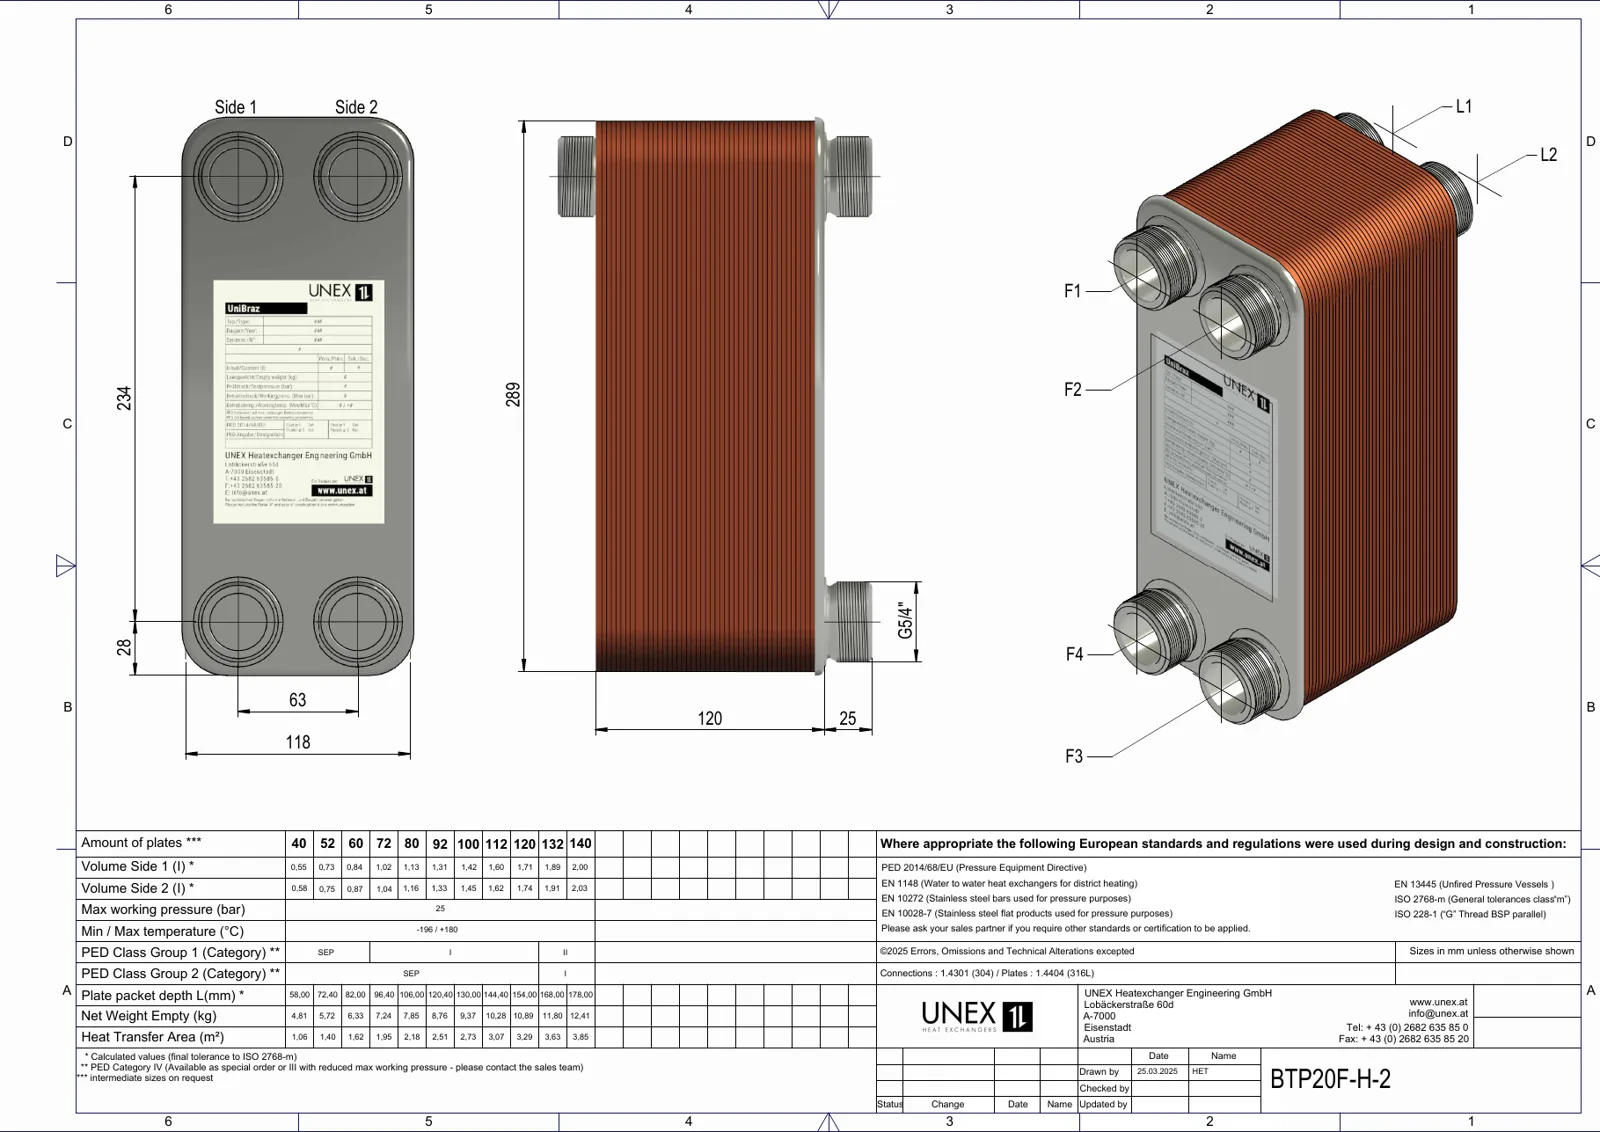Click the 63 port spacing dimension

(298, 700)
